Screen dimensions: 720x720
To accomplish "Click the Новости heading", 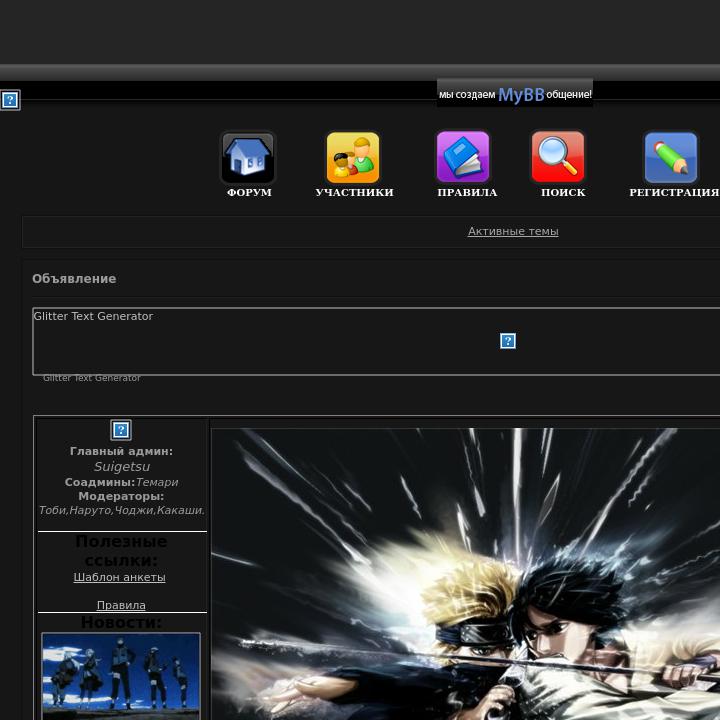I will (x=121, y=622).
